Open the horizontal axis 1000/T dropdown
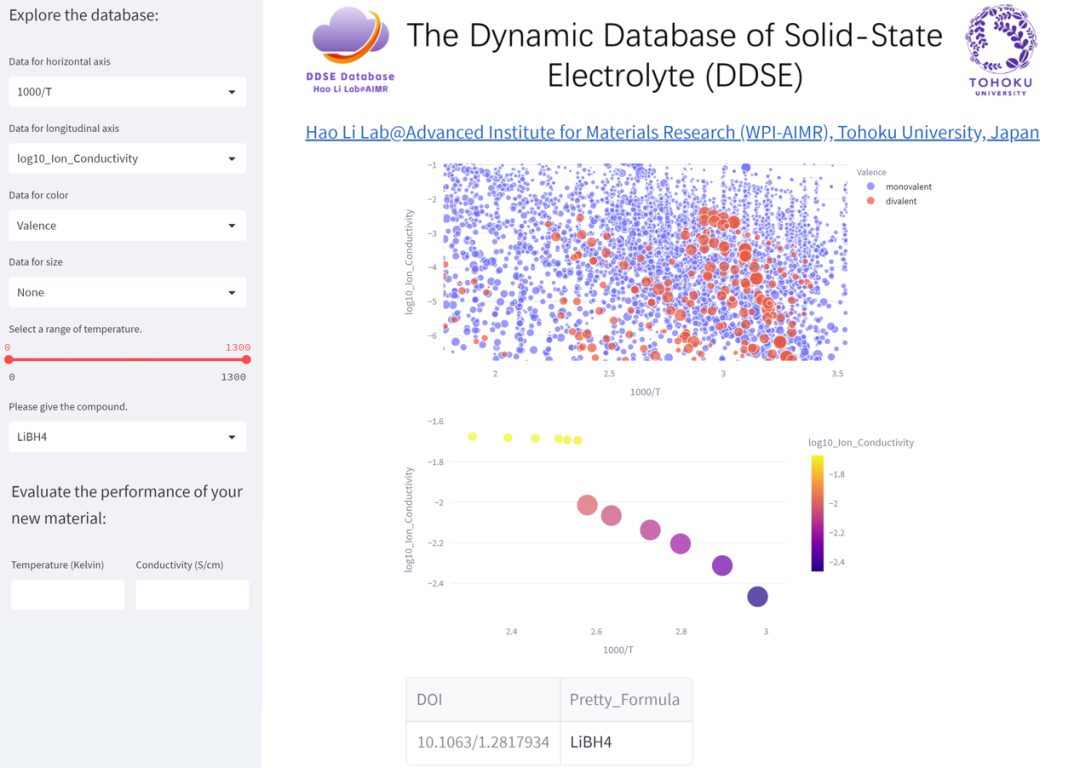The height and width of the screenshot is (768, 1080). click(127, 92)
